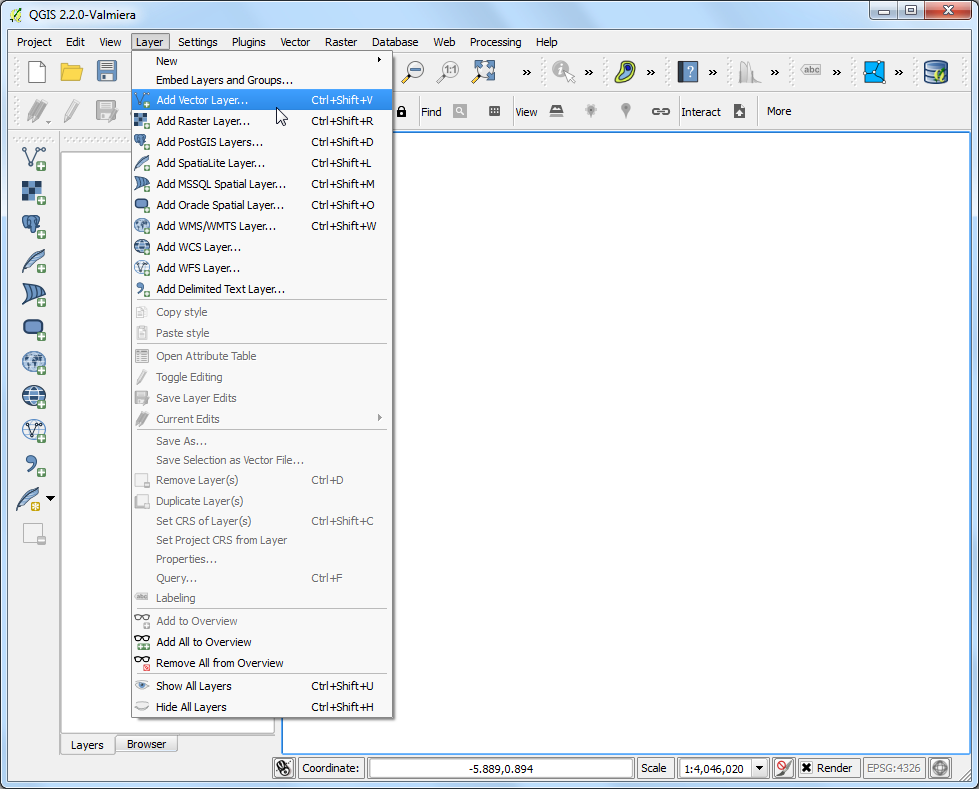Open the Raster menu

click(x=341, y=42)
